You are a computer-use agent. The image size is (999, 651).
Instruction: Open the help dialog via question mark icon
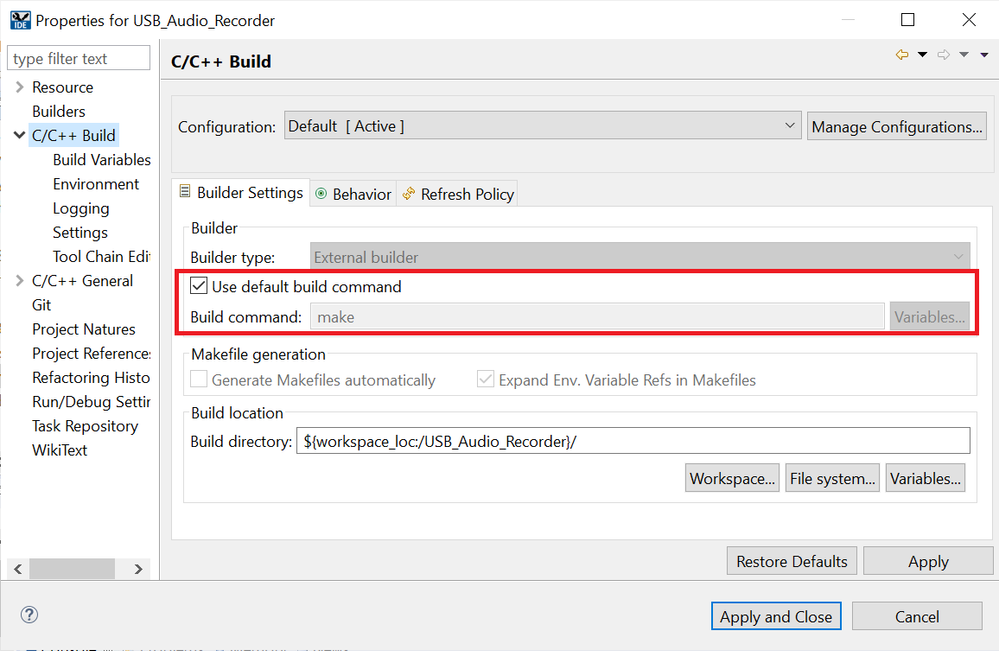tap(29, 614)
